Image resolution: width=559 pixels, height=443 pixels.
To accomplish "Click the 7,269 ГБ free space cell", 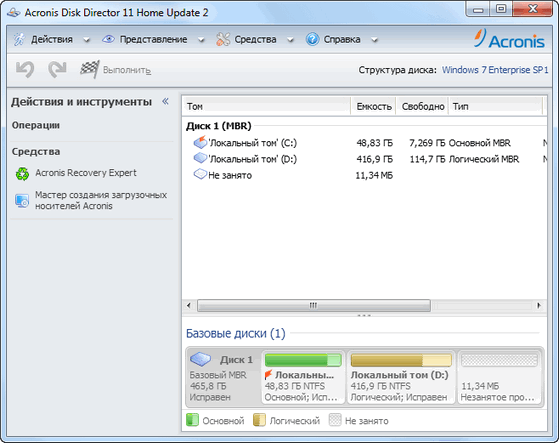I will pyautogui.click(x=427, y=143).
